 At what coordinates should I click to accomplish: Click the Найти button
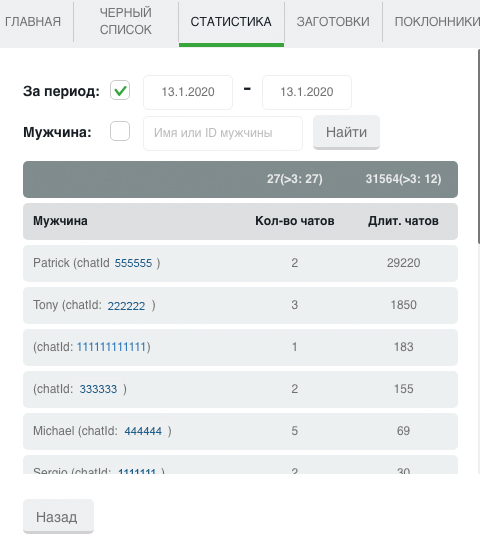click(346, 132)
